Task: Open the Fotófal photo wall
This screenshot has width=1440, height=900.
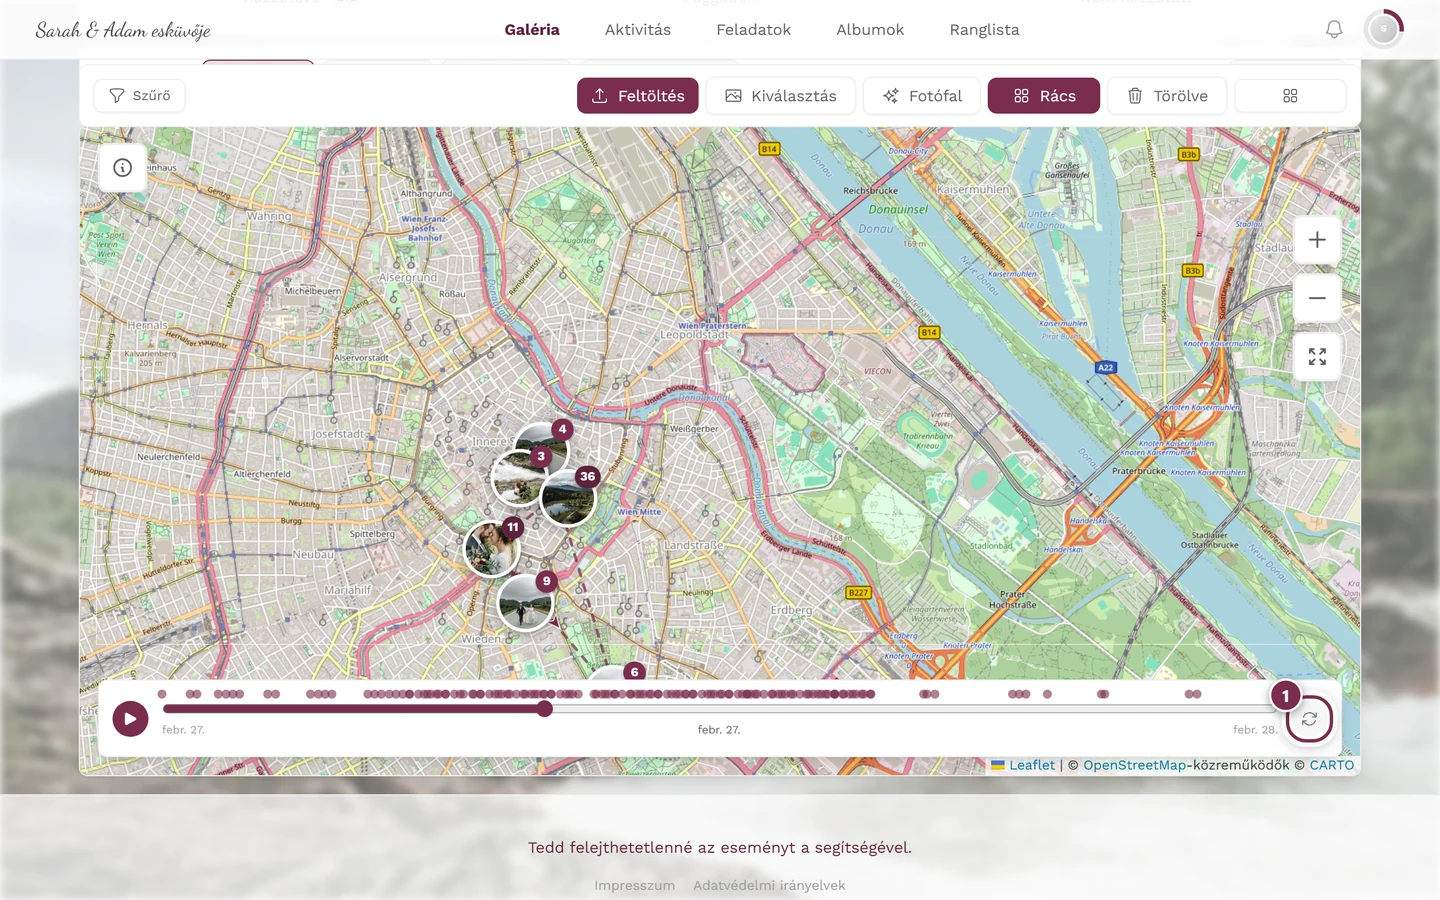Action: [x=922, y=96]
